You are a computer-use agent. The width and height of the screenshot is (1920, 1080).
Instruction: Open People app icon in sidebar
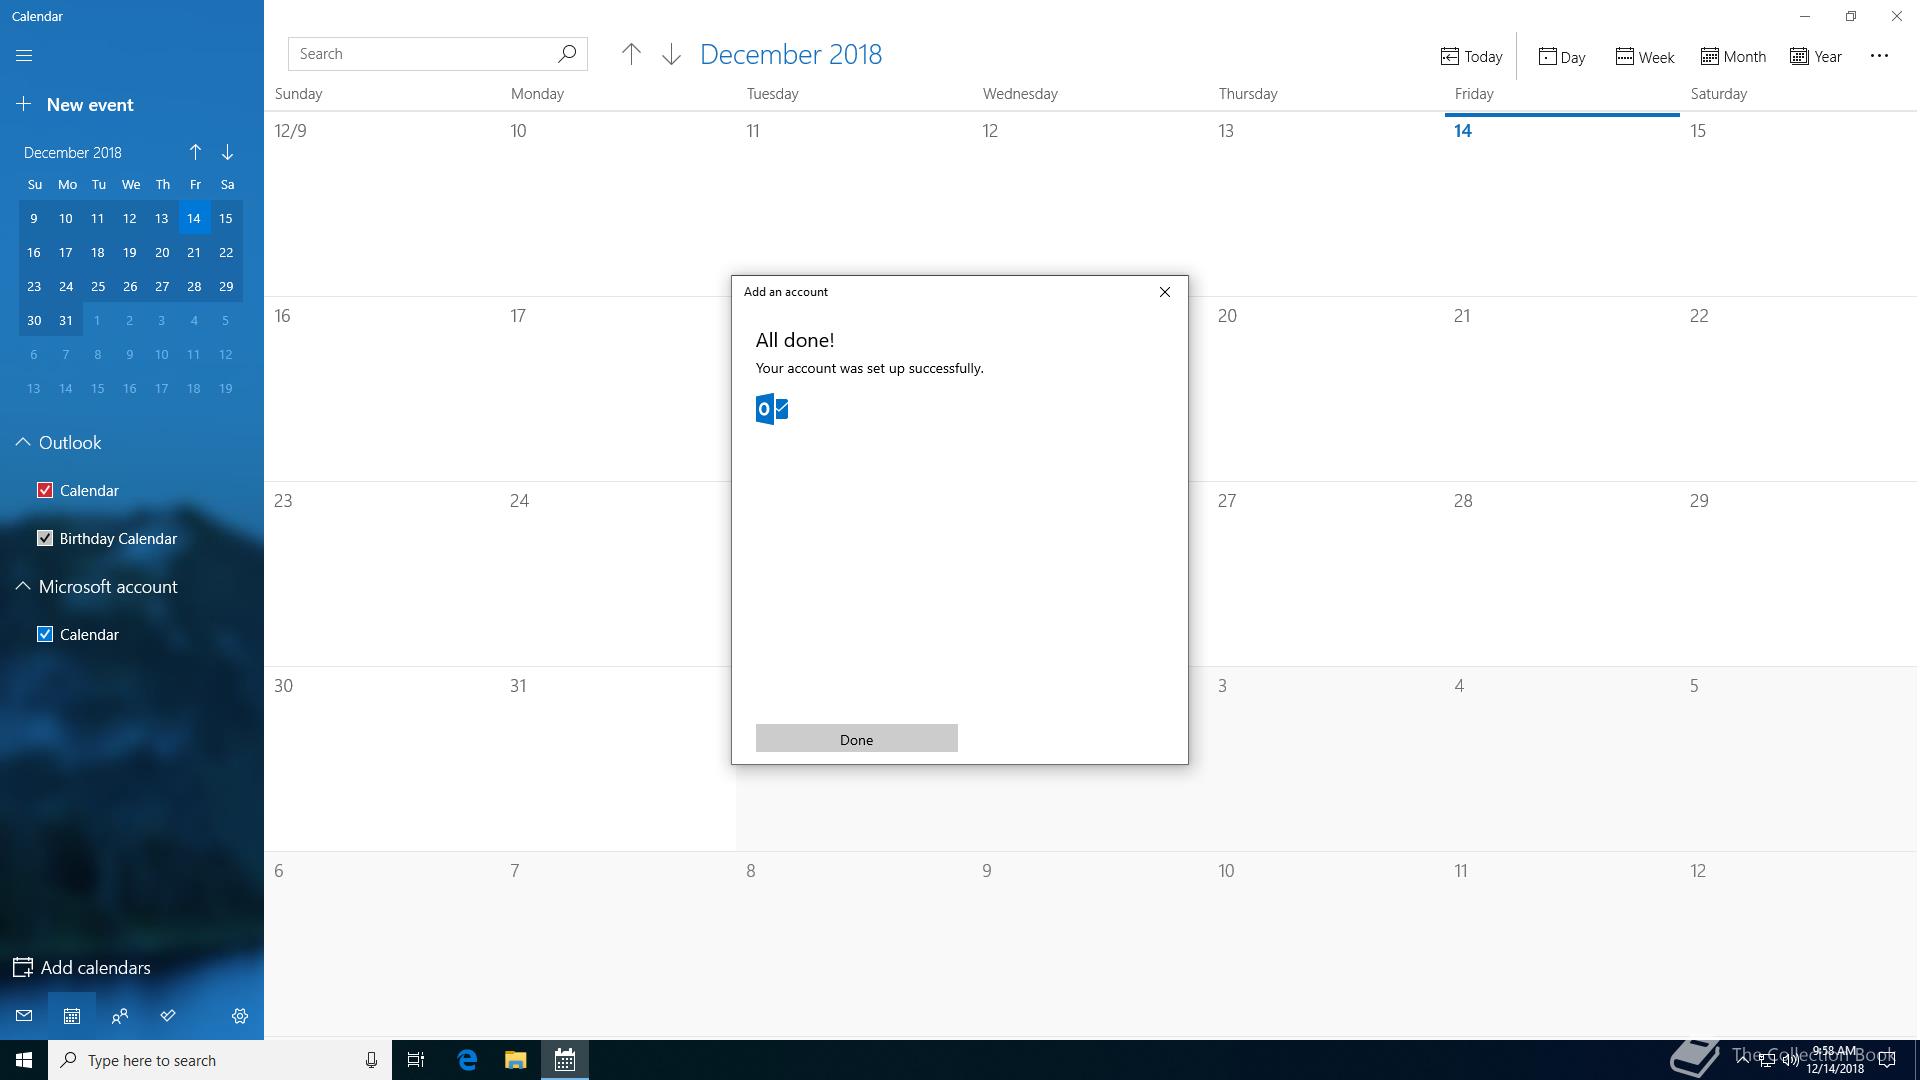120,1016
